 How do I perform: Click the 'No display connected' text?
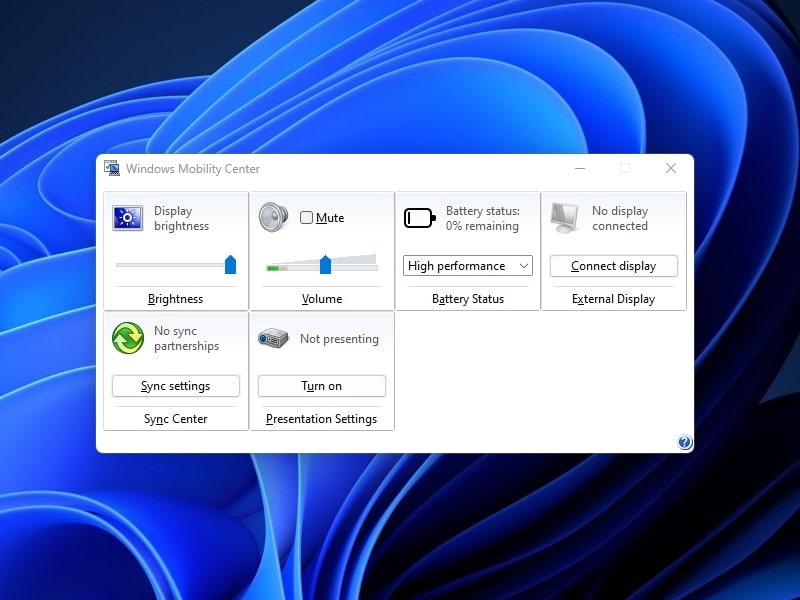tap(620, 218)
